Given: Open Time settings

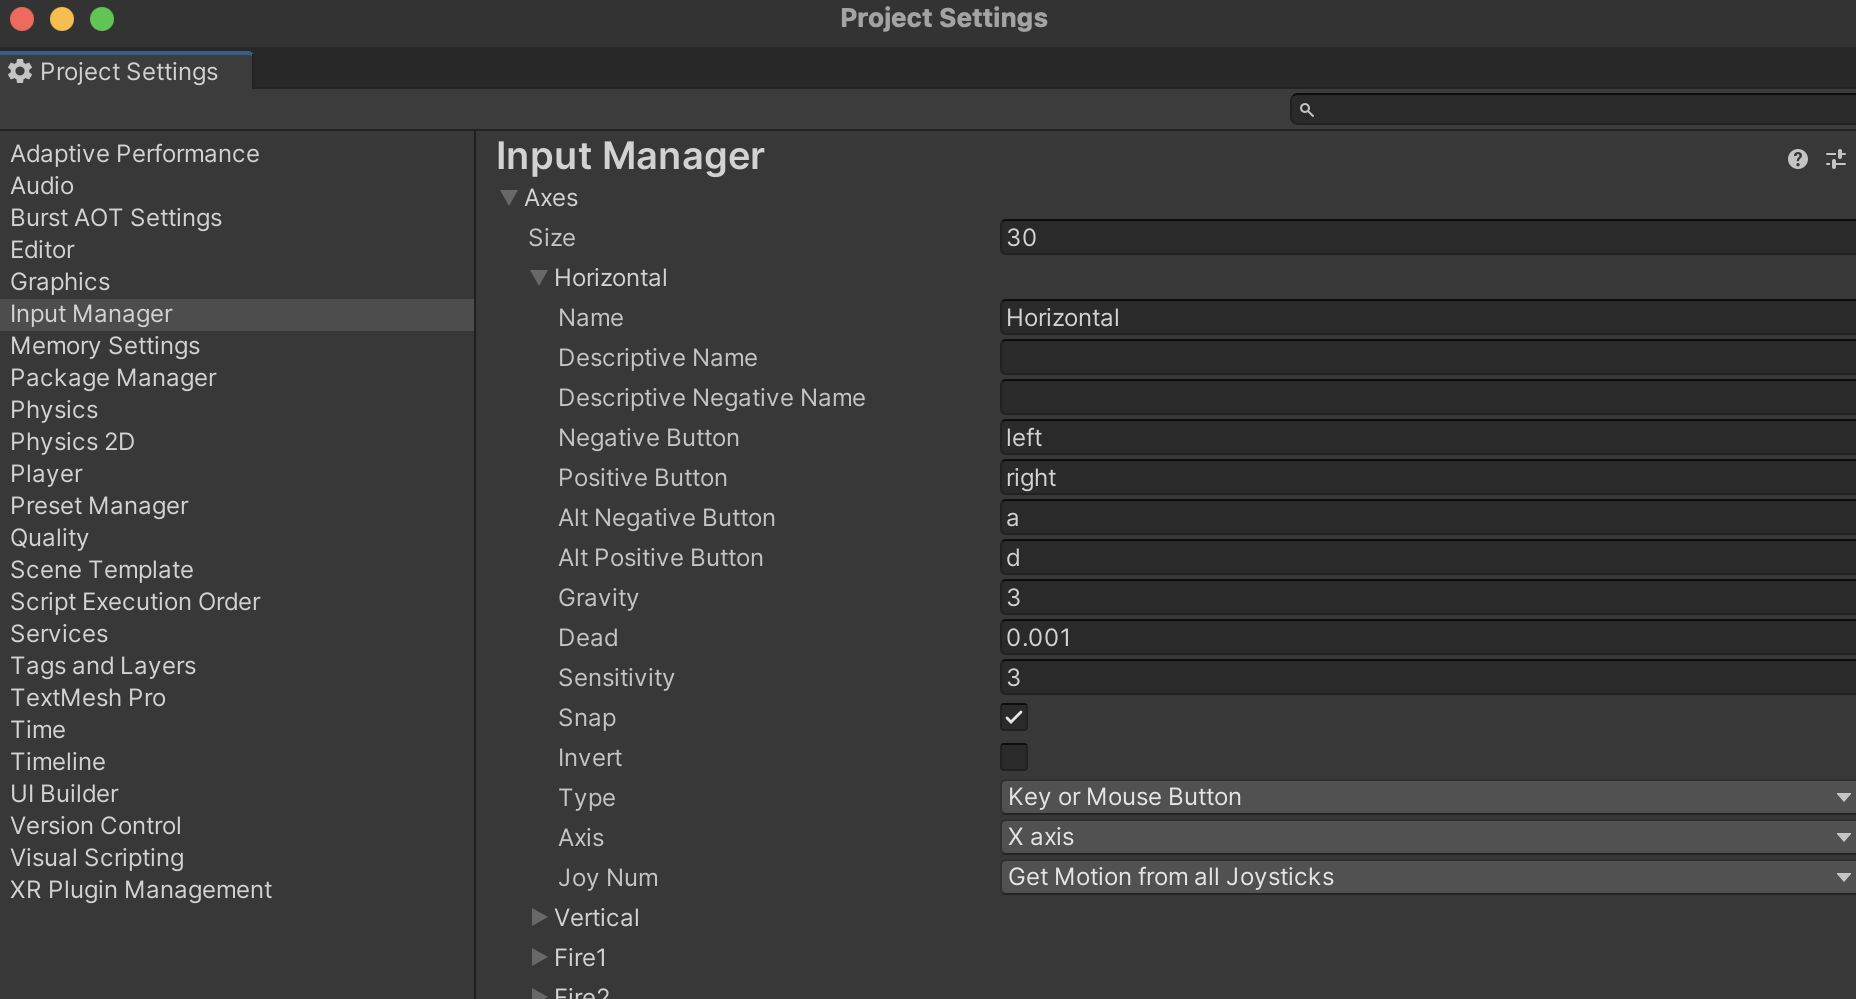Looking at the screenshot, I should [38, 730].
